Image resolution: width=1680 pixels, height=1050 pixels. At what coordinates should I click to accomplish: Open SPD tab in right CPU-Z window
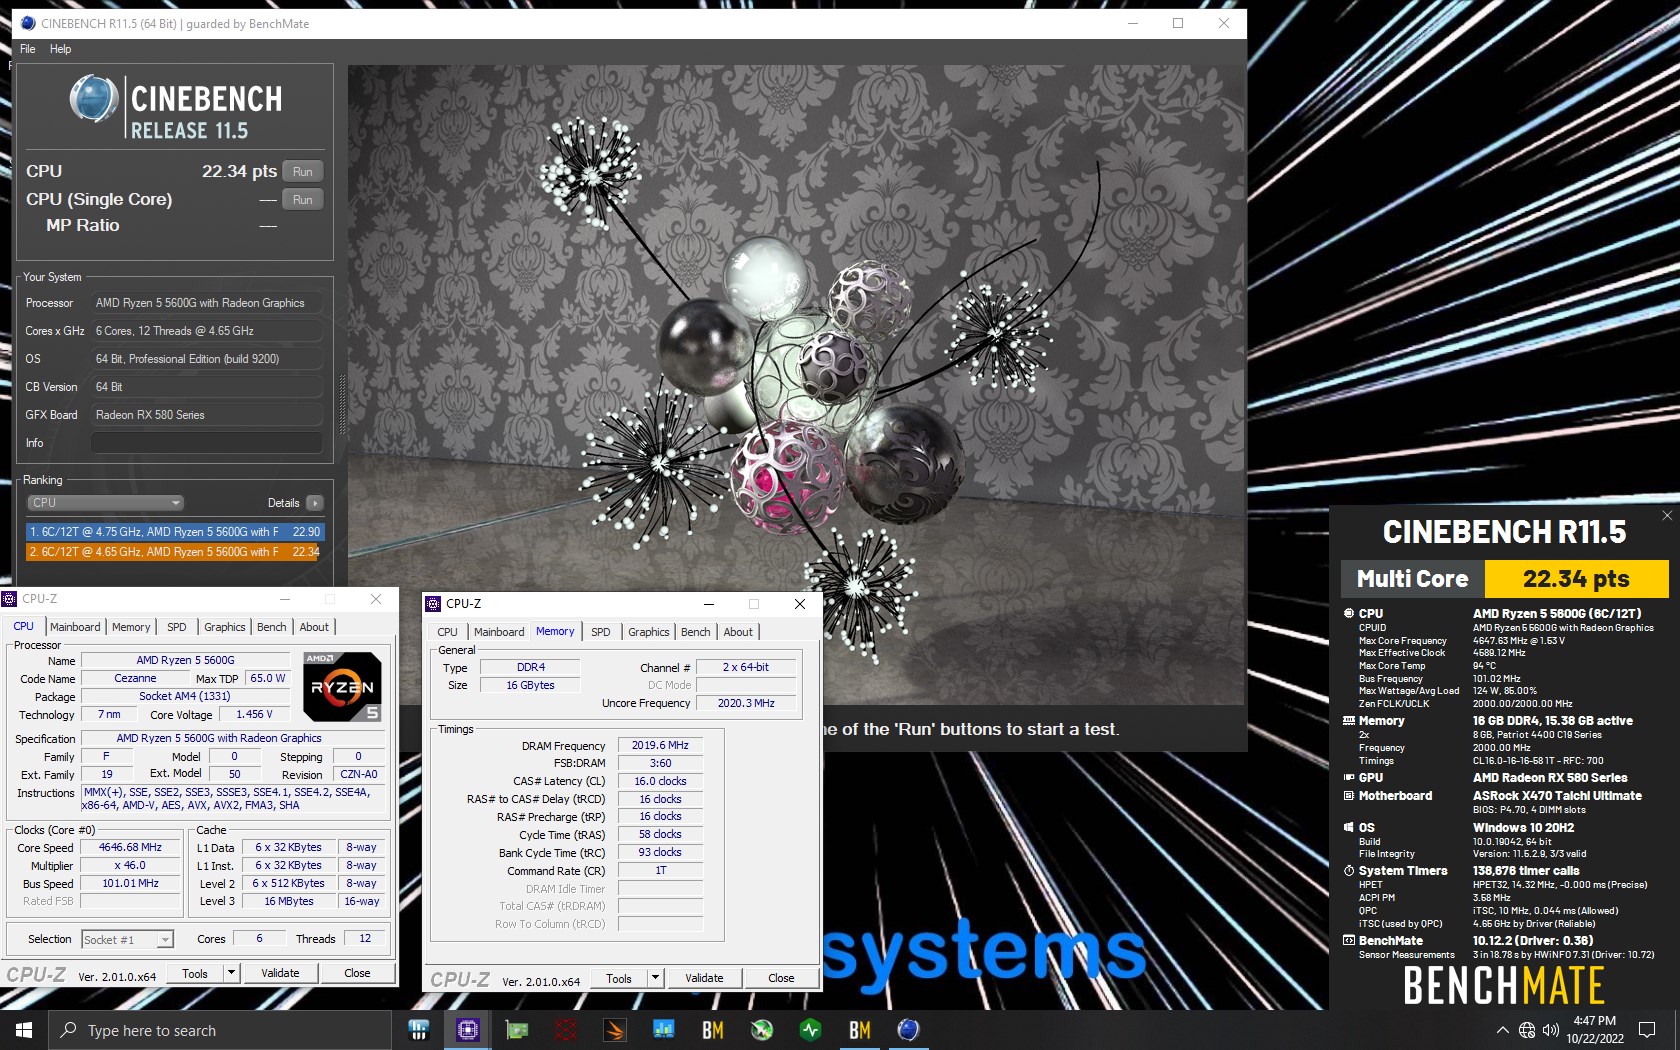(x=600, y=632)
